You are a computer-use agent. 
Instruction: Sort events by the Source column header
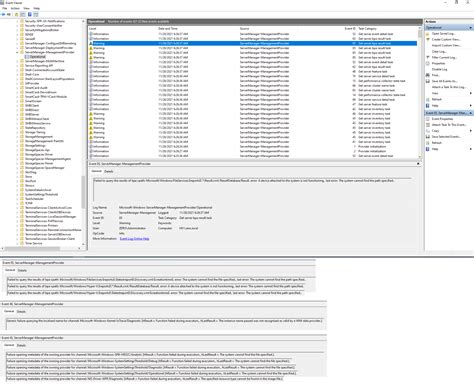click(x=244, y=29)
